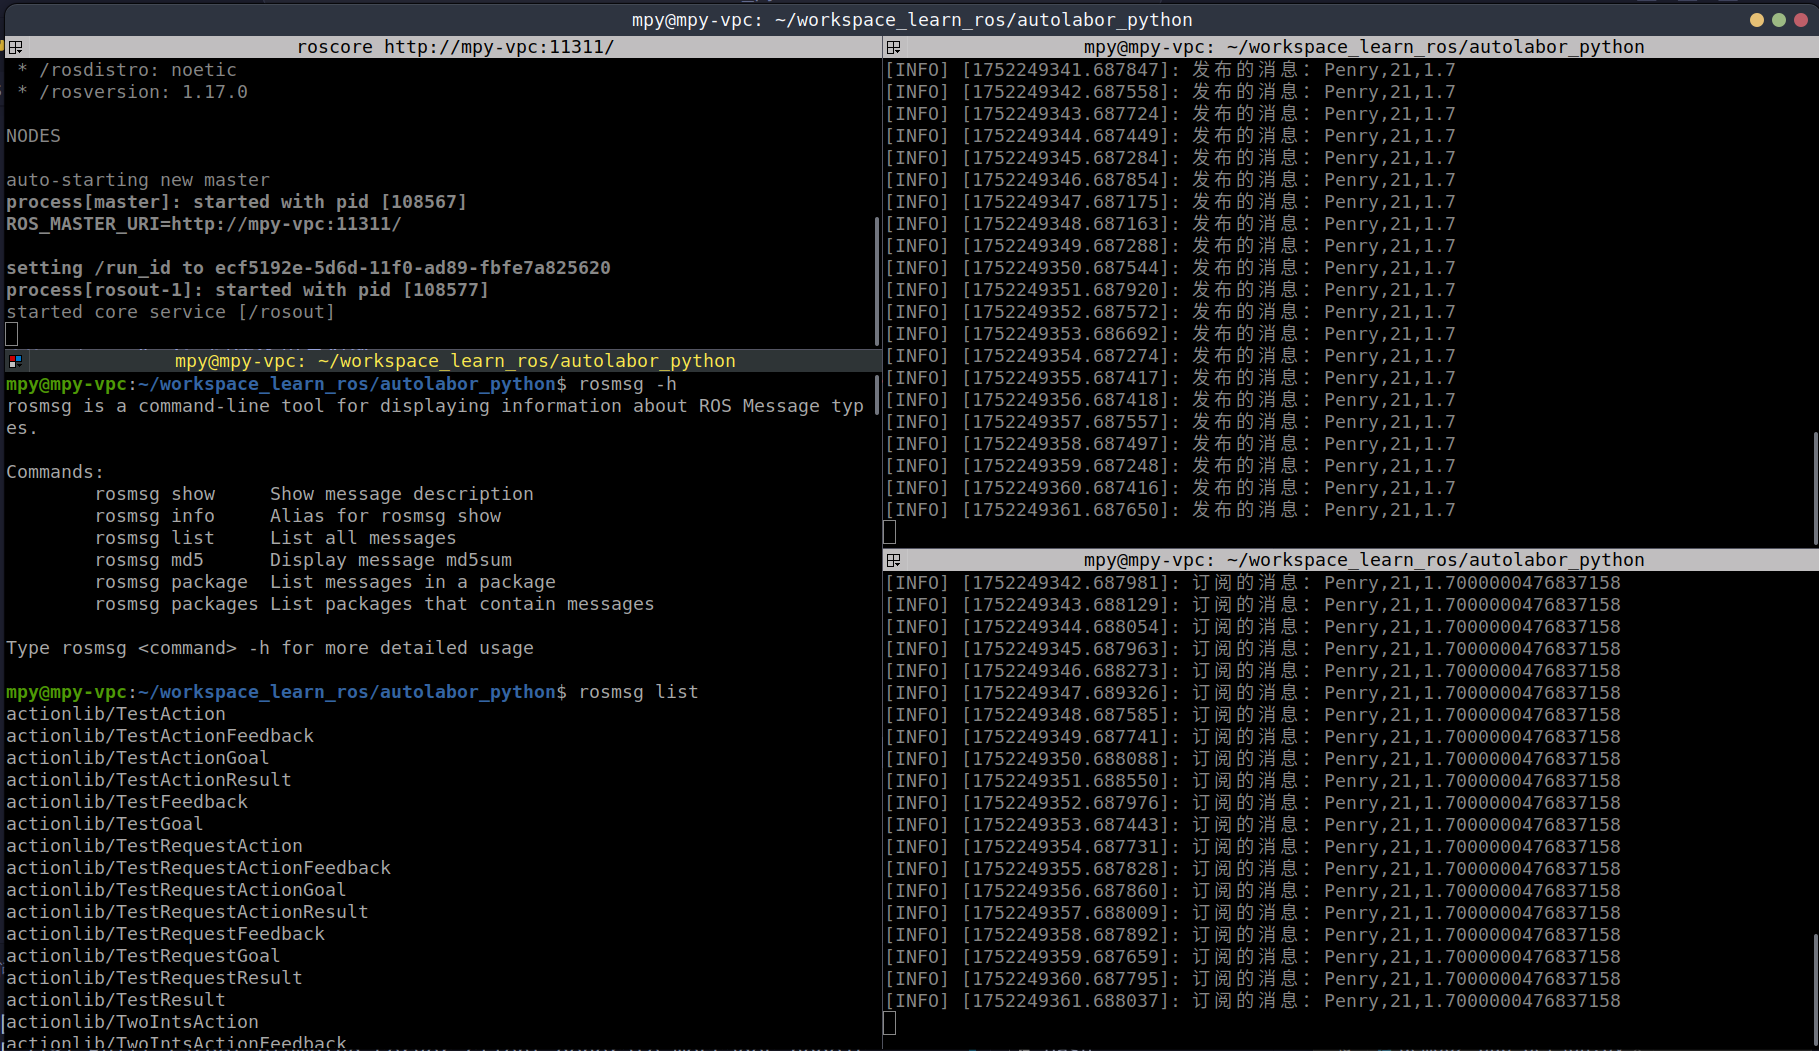The image size is (1819, 1051).
Task: Click the cursor block in the roscore pane
Action: [x=12, y=334]
